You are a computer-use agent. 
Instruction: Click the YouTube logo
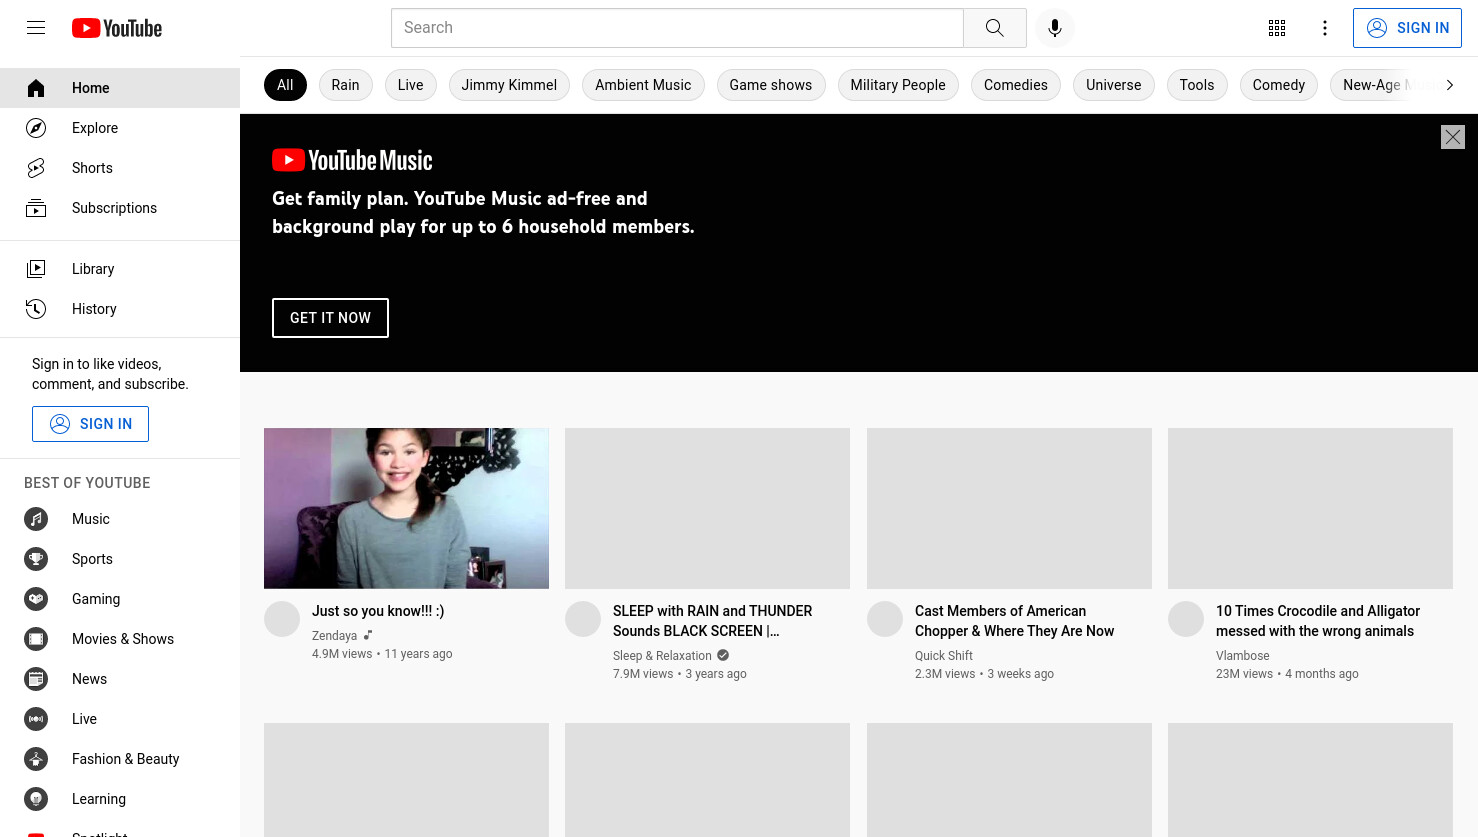pos(117,28)
